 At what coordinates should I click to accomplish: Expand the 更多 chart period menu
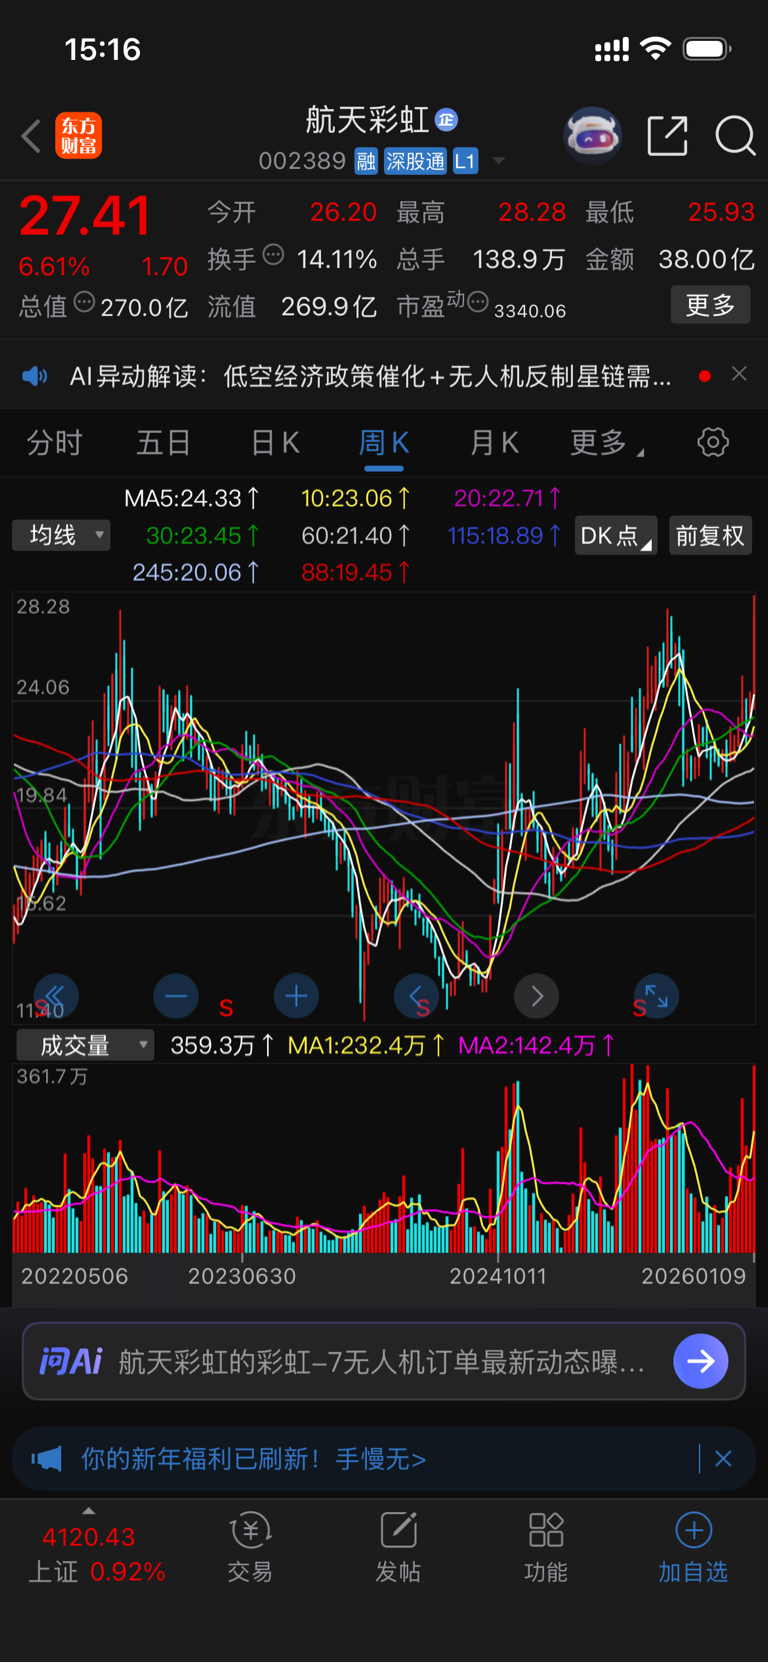pyautogui.click(x=606, y=442)
